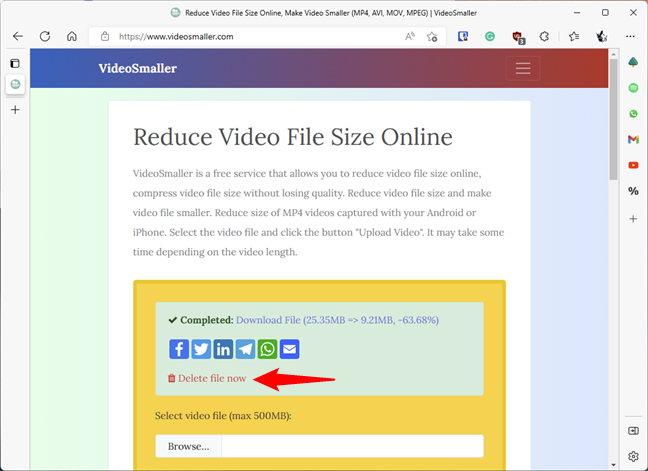Select the VideoSmaller tab in the vertical tab strip
This screenshot has height=471, width=648.
click(15, 84)
